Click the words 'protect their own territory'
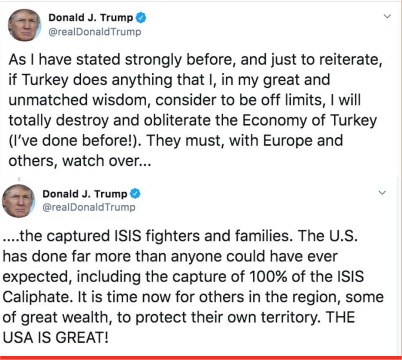 coord(228,317)
